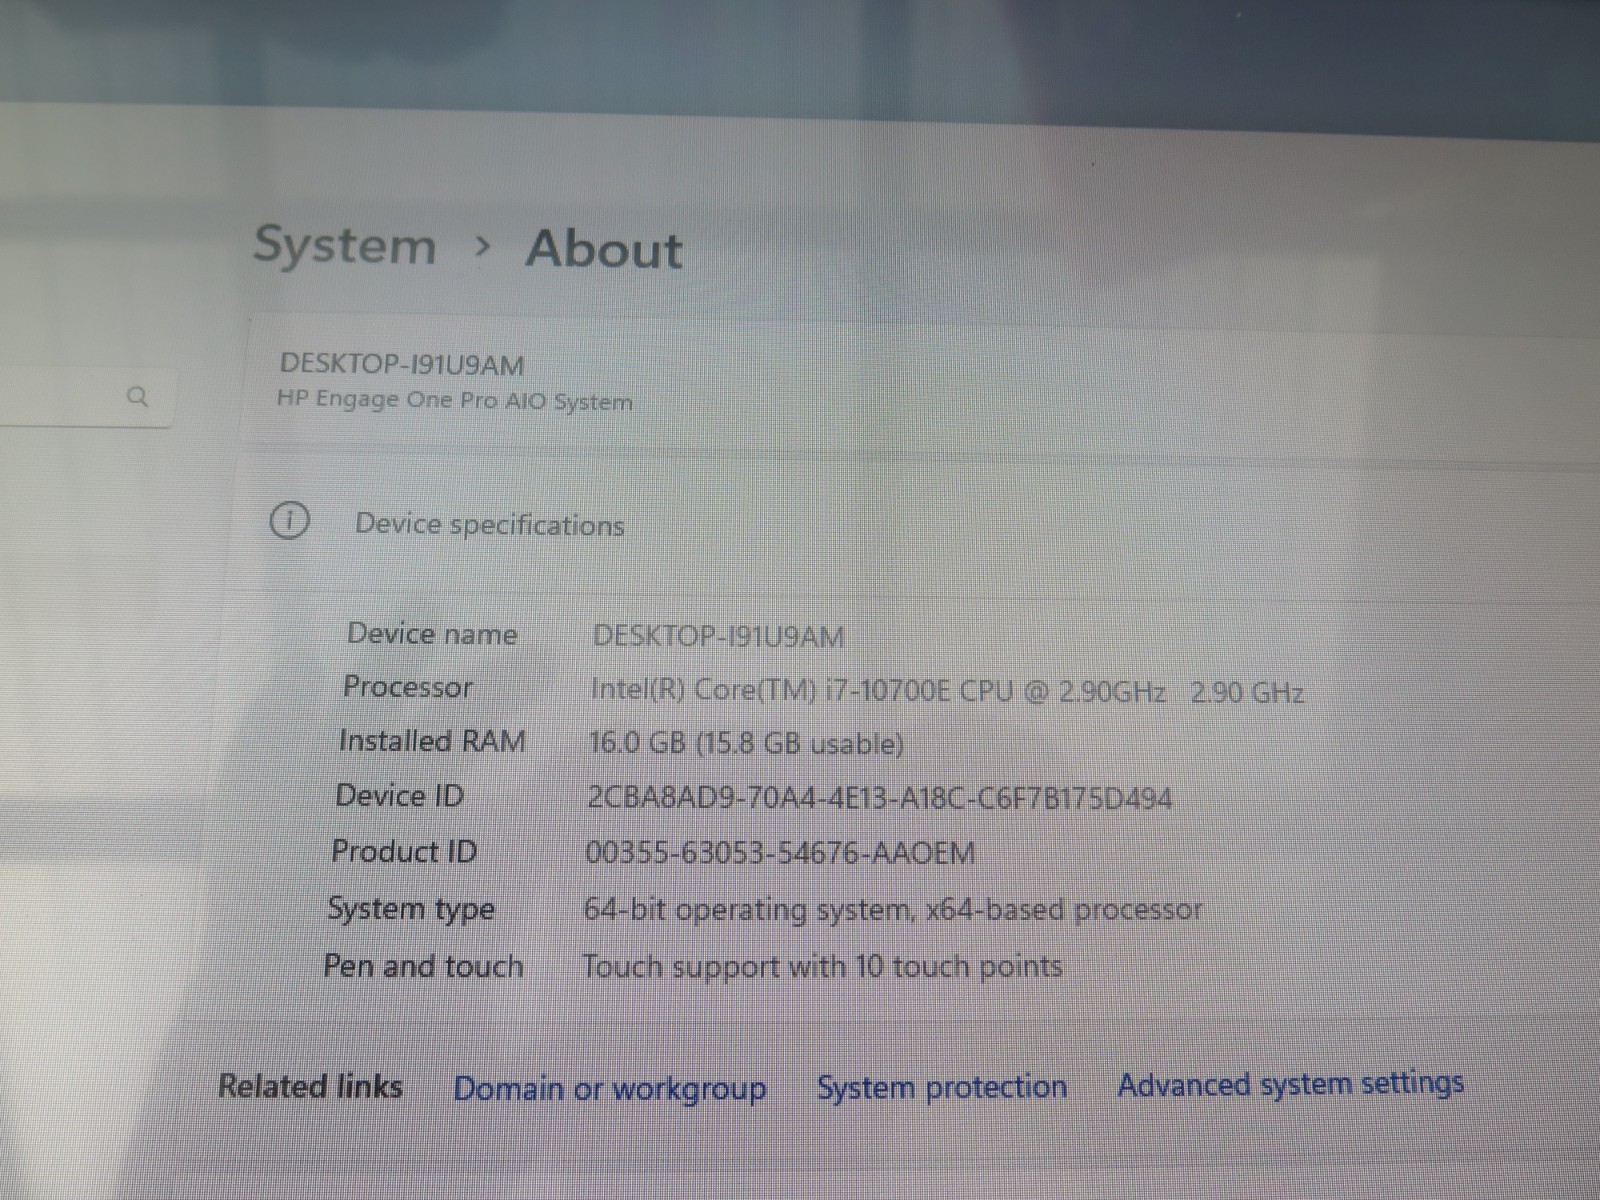Click the search magnifier icon
Image resolution: width=1600 pixels, height=1200 pixels.
[x=138, y=397]
